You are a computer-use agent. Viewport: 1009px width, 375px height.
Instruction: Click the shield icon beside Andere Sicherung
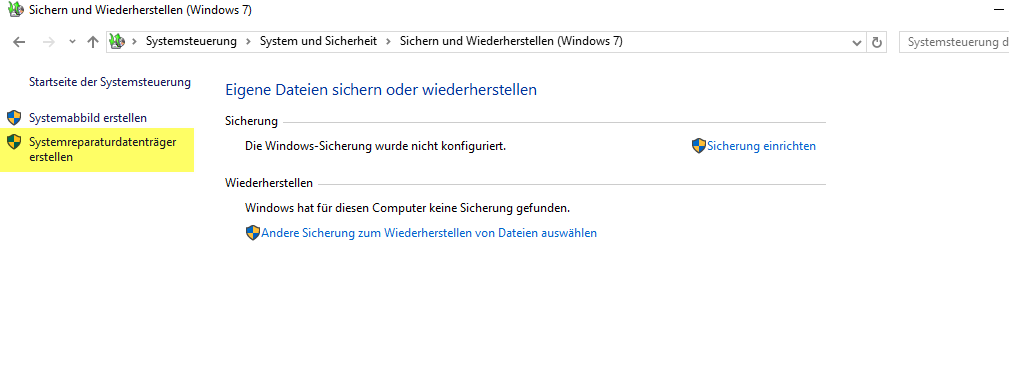(253, 233)
